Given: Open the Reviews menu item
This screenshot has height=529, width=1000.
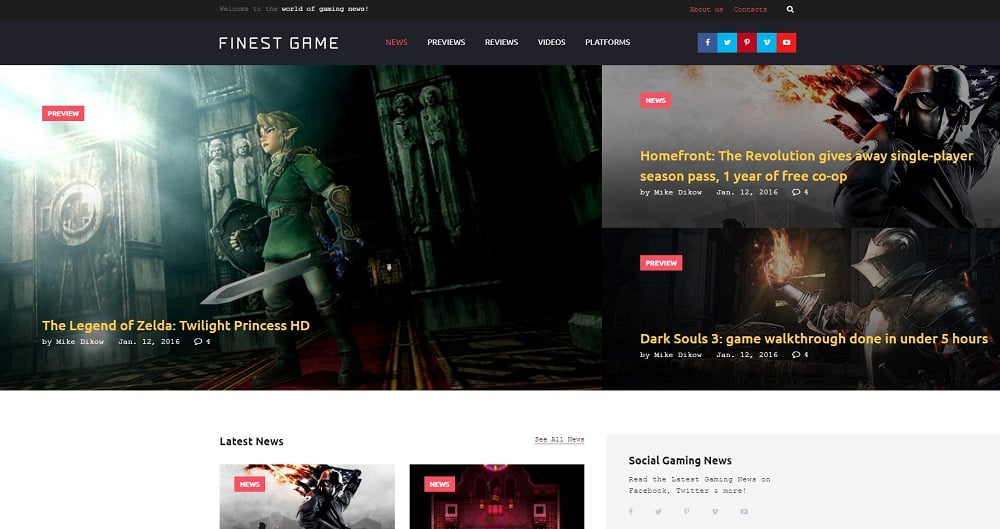Looking at the screenshot, I should pos(501,42).
